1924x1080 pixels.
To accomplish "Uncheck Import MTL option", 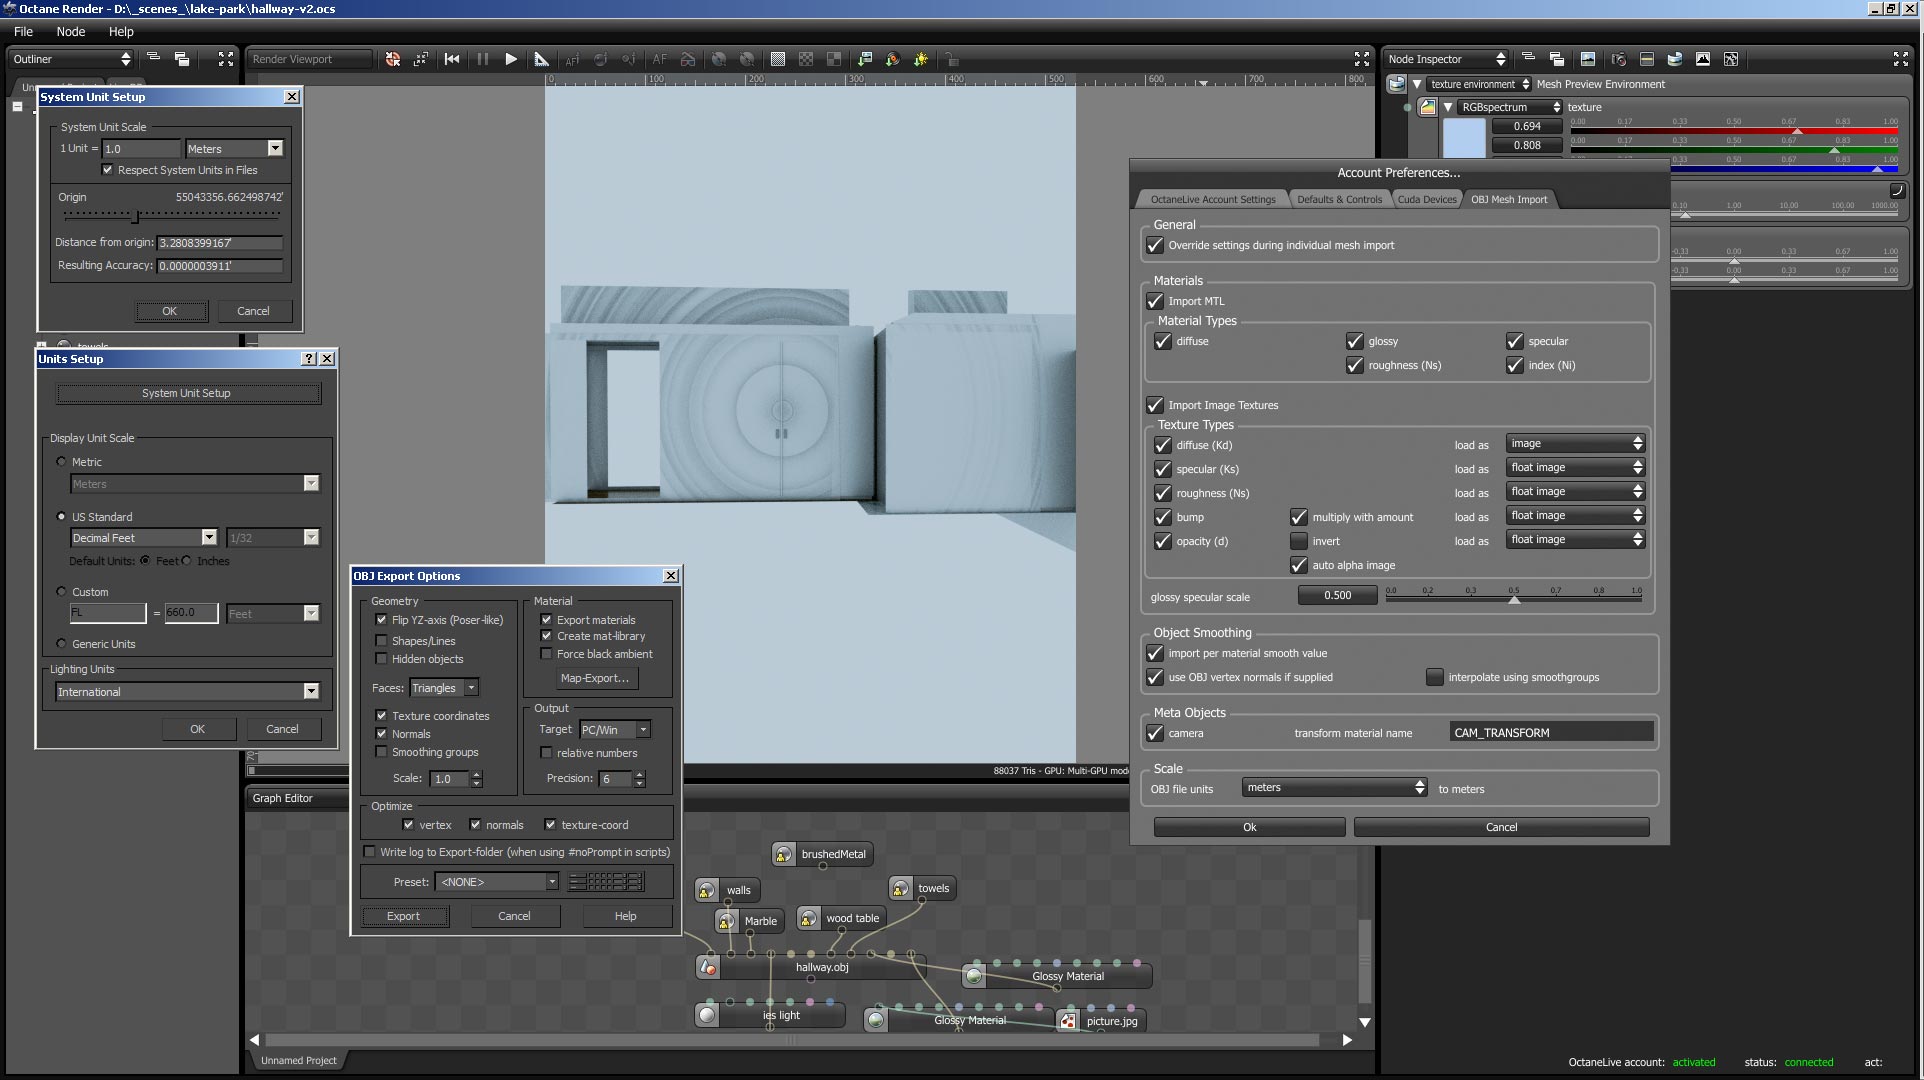I will coord(1155,301).
